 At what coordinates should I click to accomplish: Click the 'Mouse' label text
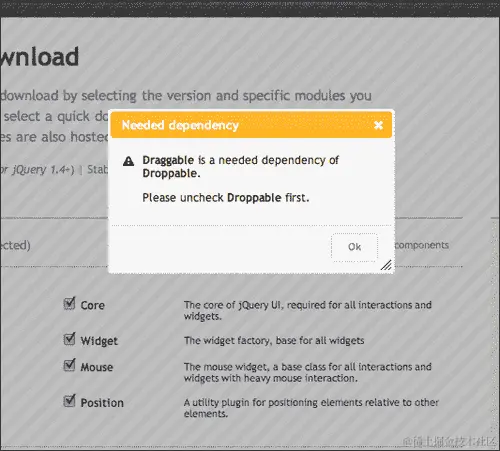pyautogui.click(x=97, y=367)
